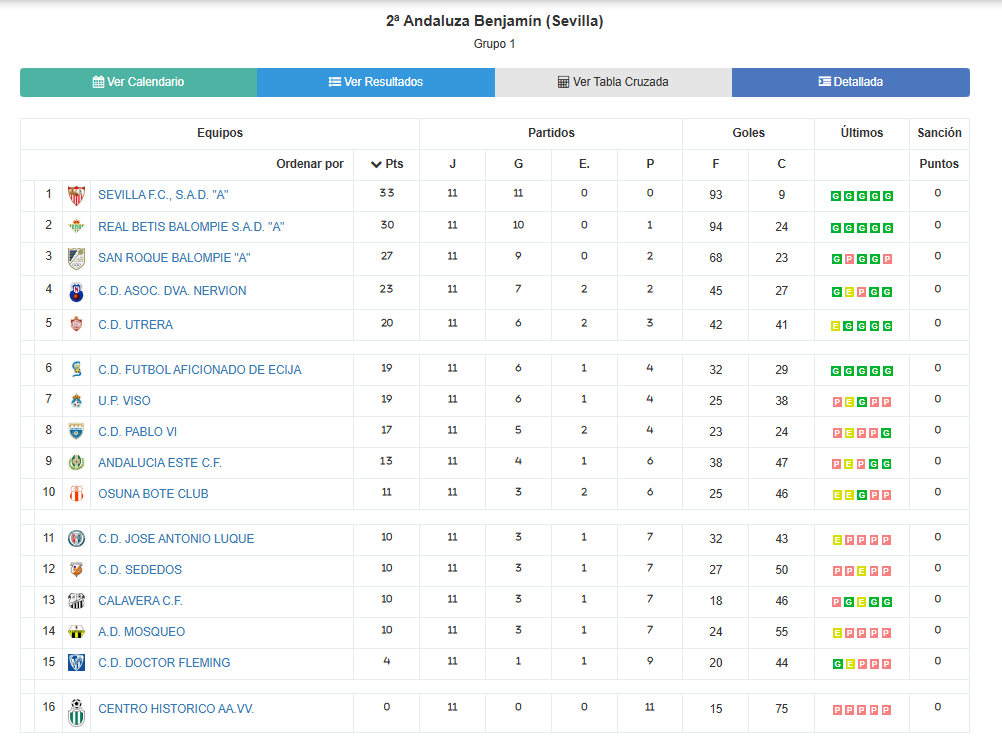Open C.D. PABLO VI team link
Viewport: 1002px width, 736px height.
(x=137, y=432)
